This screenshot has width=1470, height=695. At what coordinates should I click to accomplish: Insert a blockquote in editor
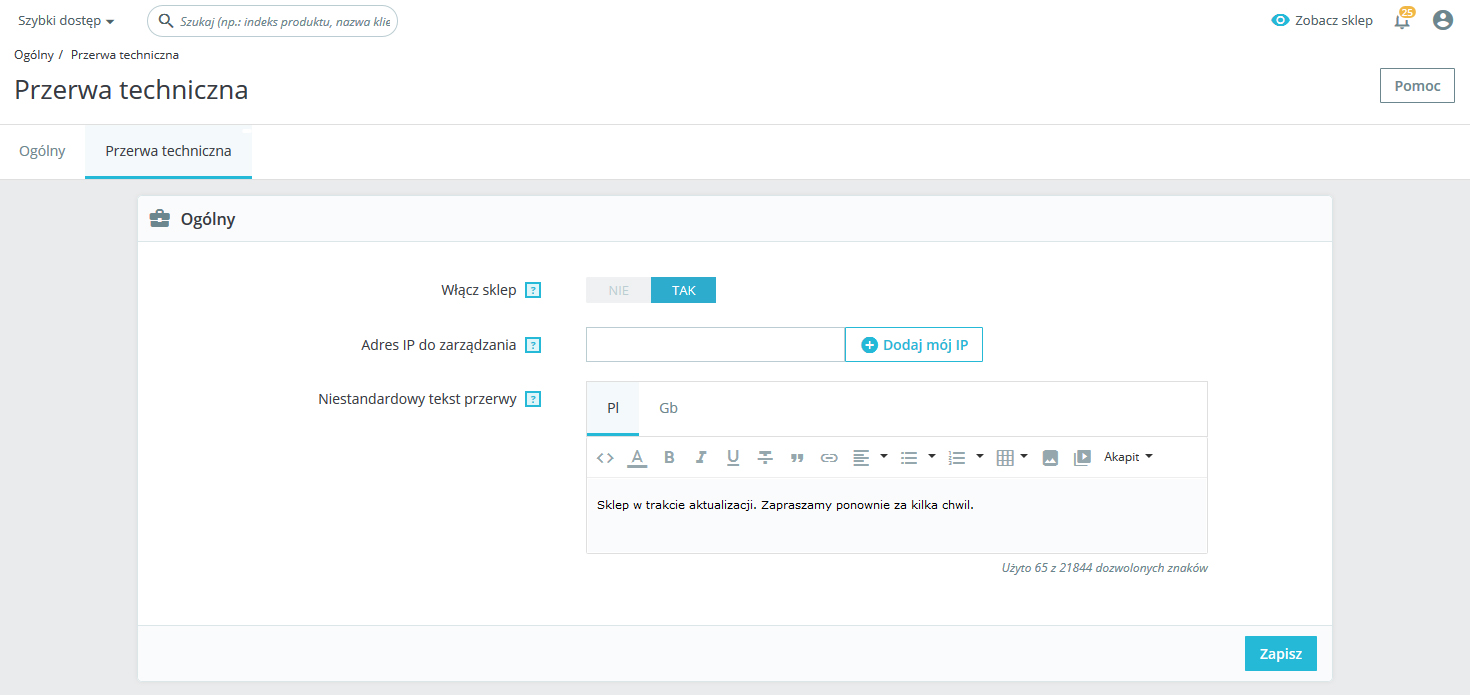tap(797, 458)
